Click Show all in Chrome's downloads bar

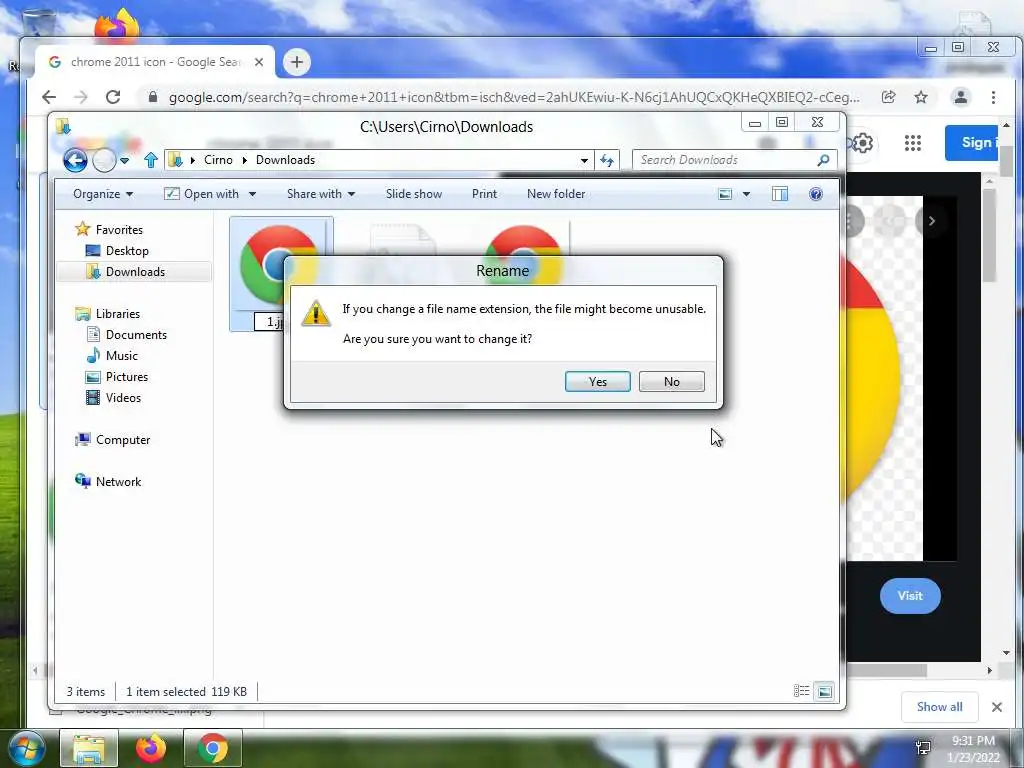[x=939, y=707]
